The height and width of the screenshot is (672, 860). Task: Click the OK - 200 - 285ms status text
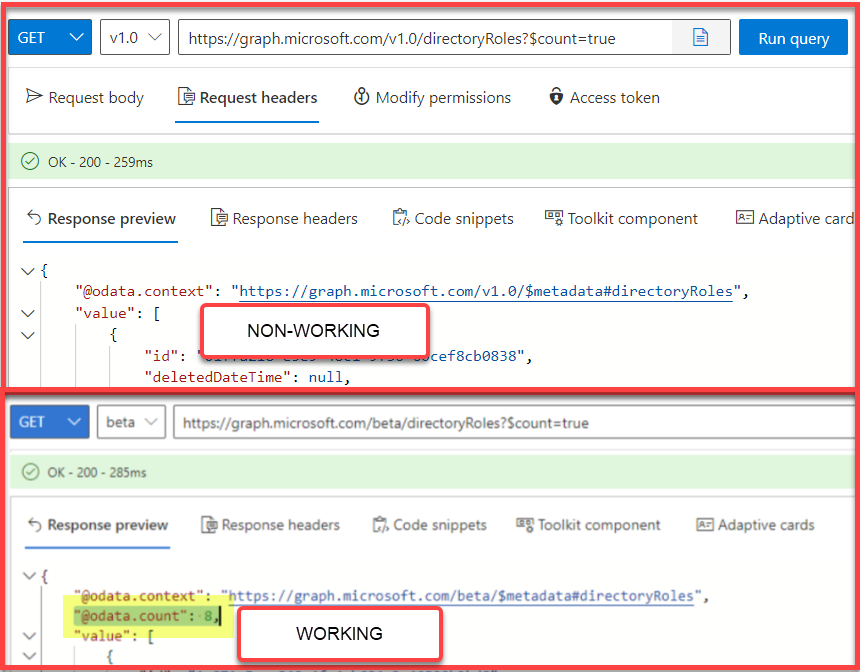point(97,472)
